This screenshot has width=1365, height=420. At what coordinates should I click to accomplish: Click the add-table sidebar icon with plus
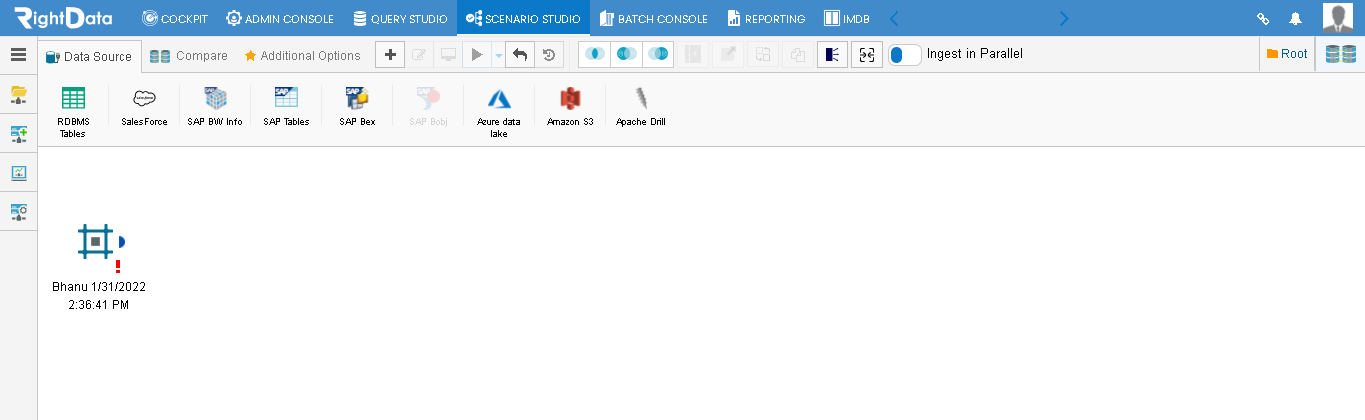tap(18, 133)
